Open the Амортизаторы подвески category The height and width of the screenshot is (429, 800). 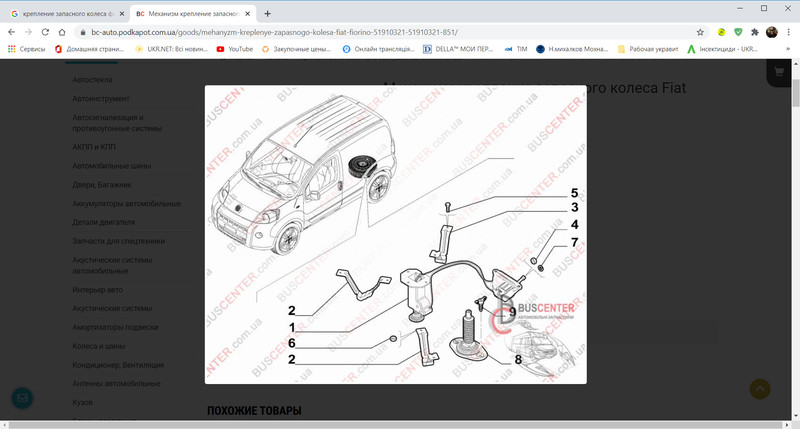115,327
